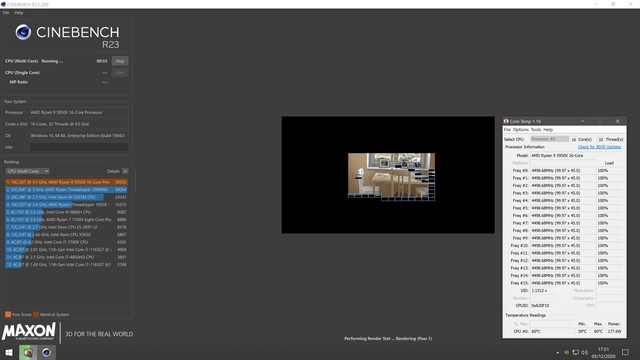The width and height of the screenshot is (640, 360).
Task: Click the Cinebench logo sphere icon
Action: (x=23, y=32)
